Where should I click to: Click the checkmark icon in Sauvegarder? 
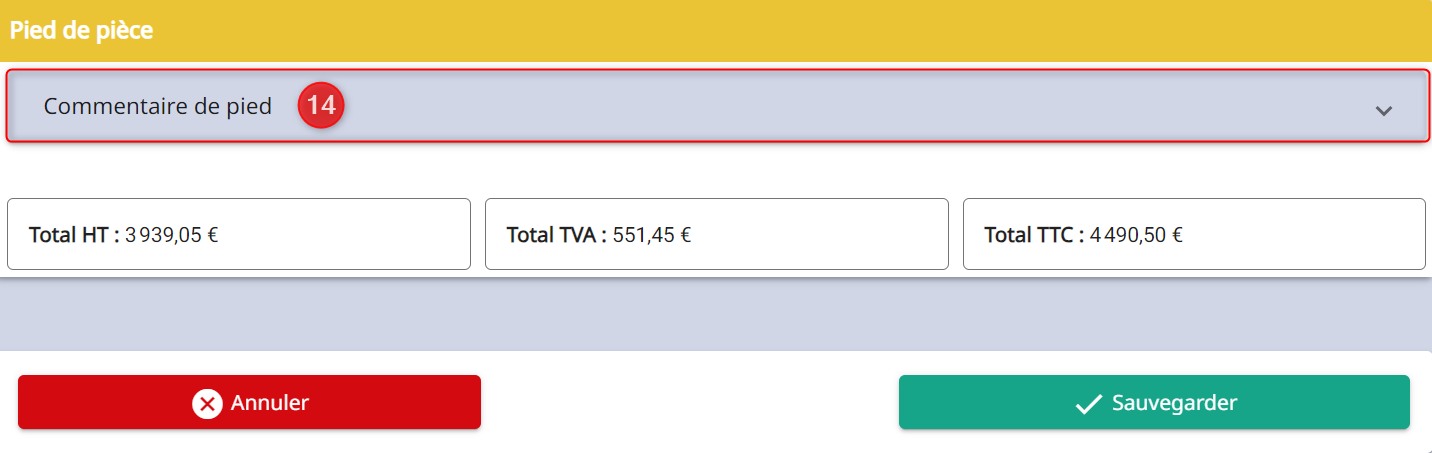(x=1088, y=403)
